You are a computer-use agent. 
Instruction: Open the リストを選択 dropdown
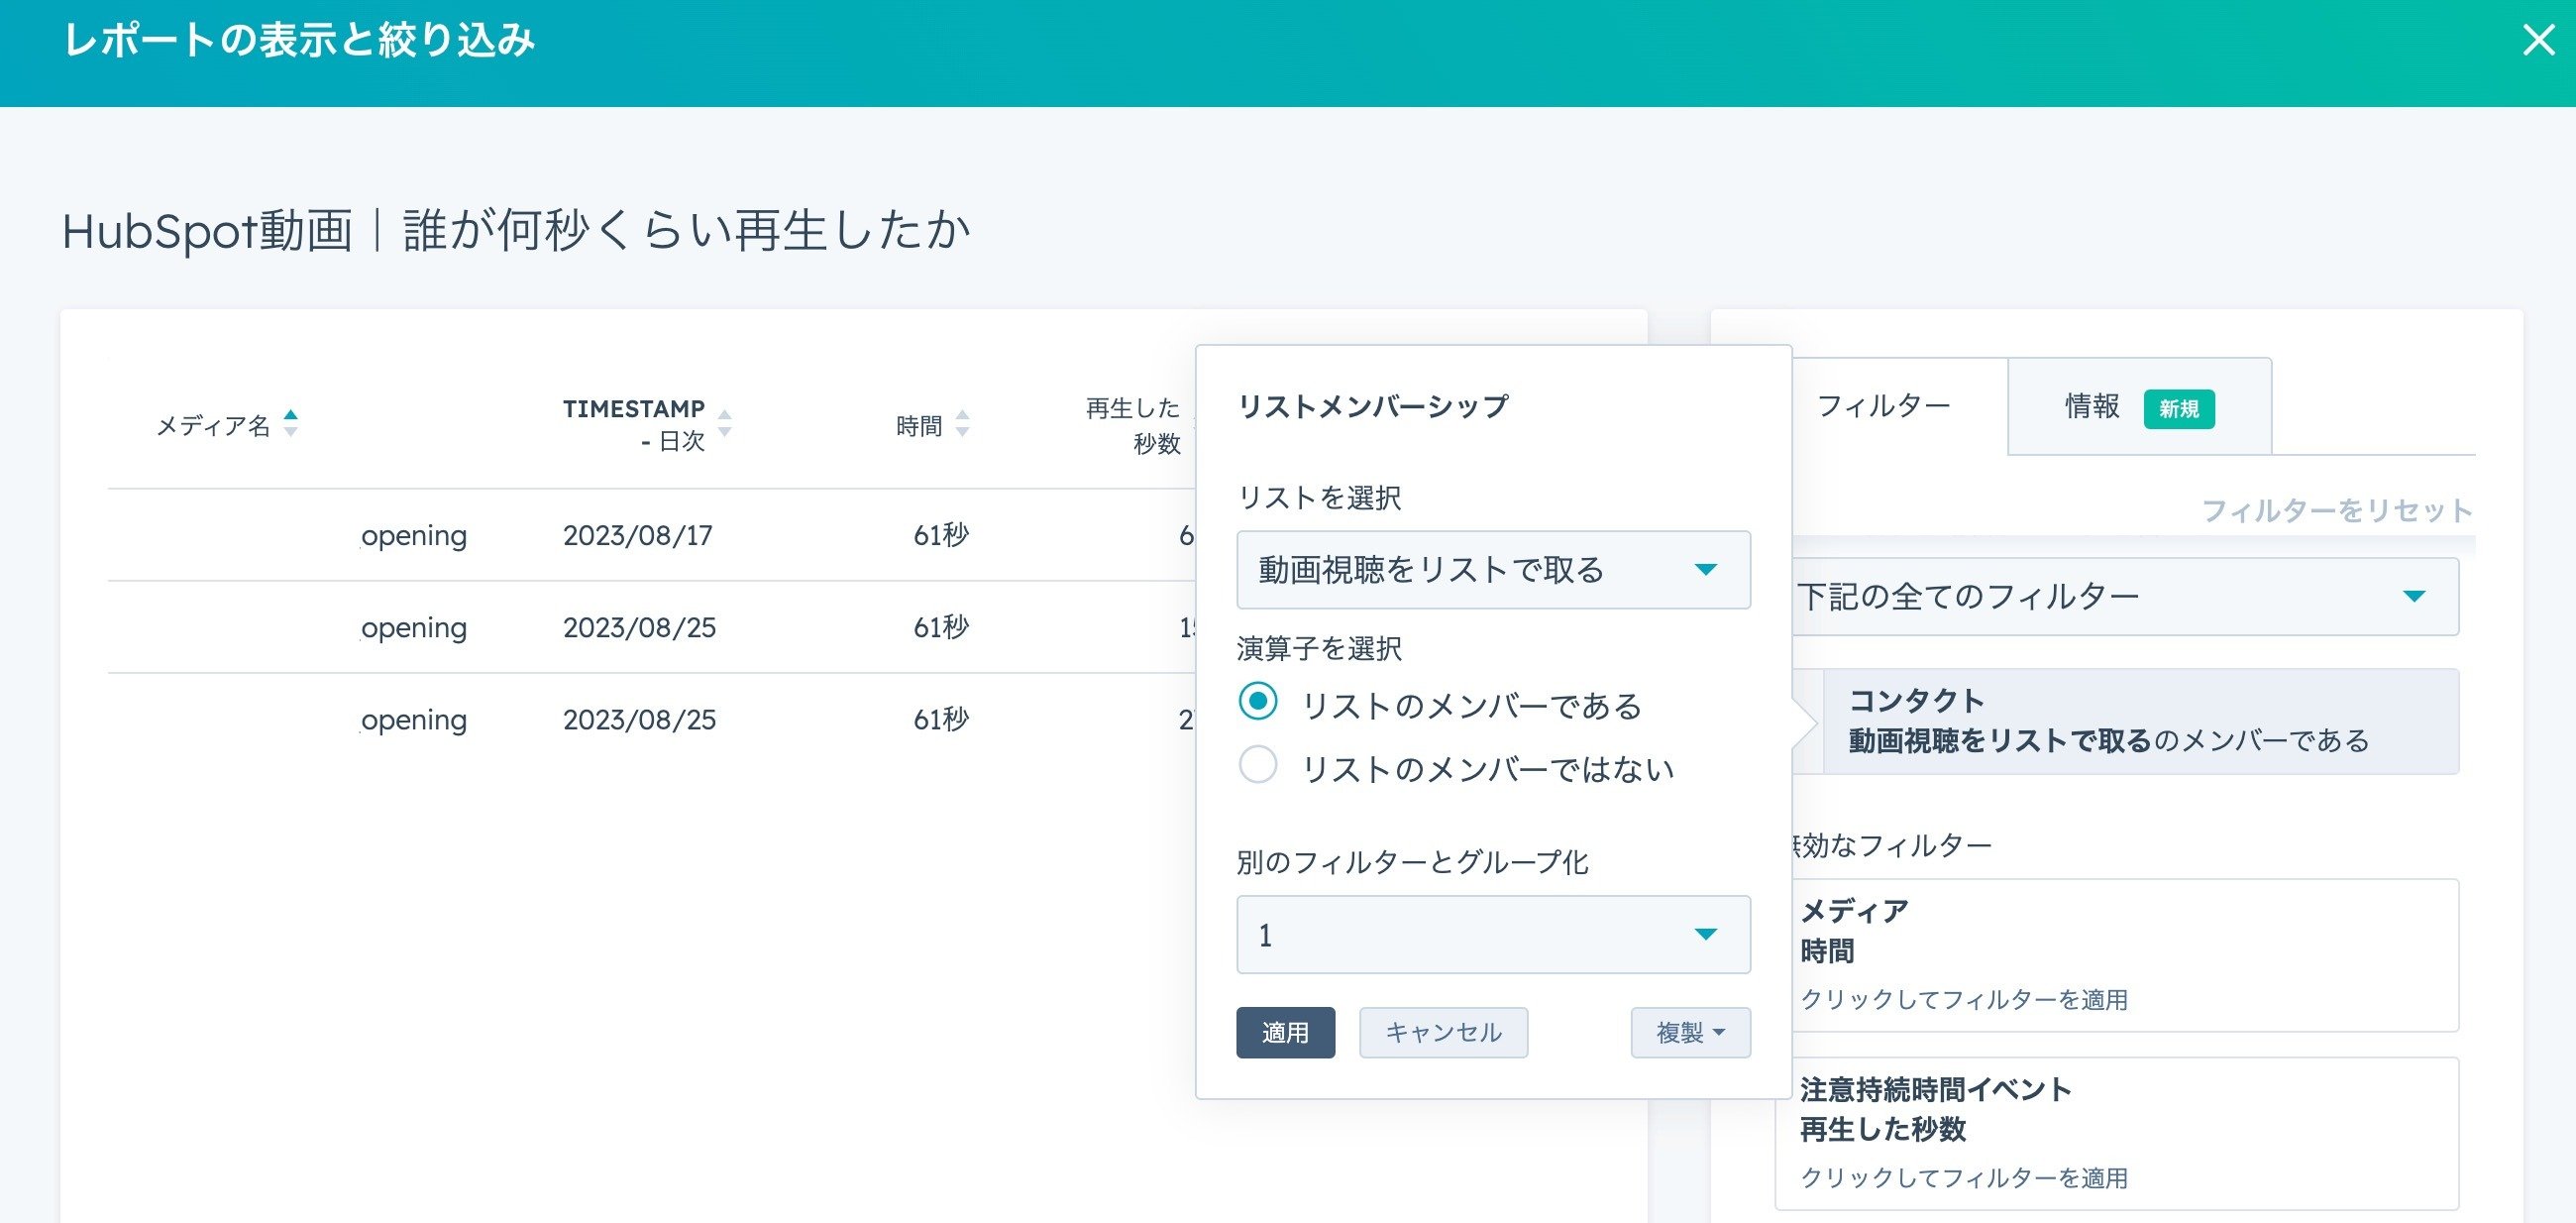pyautogui.click(x=1493, y=570)
